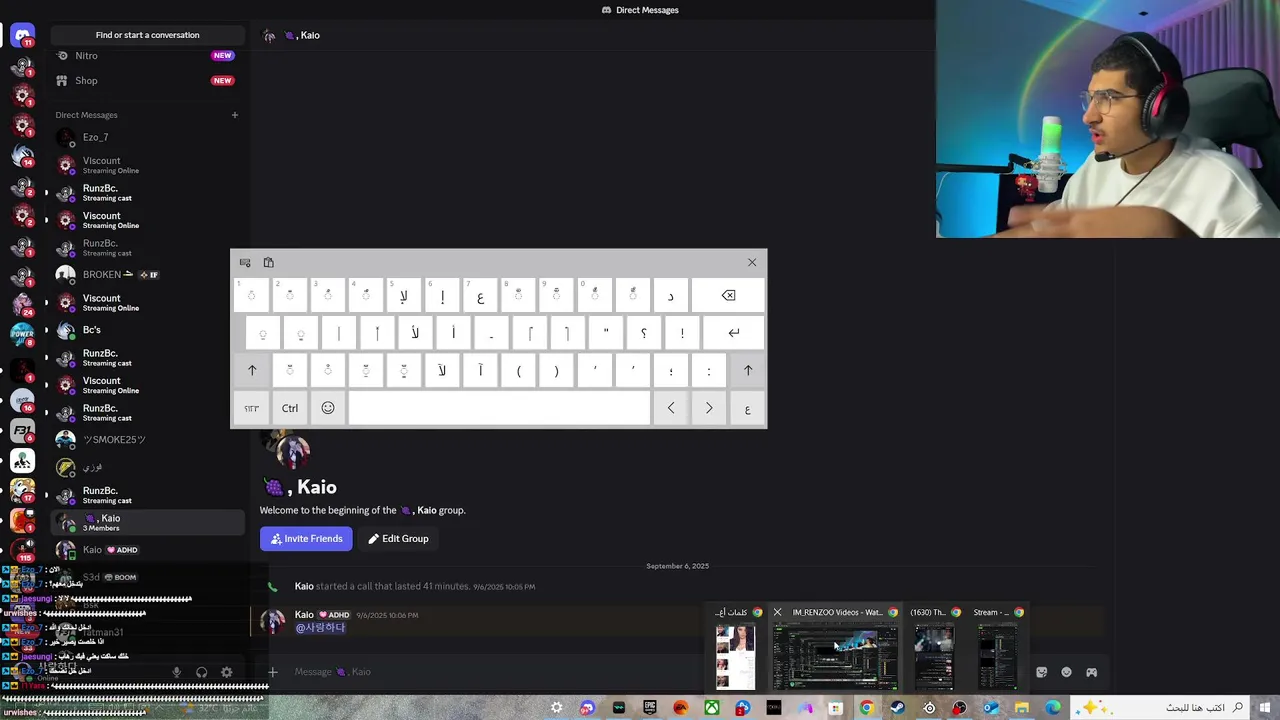Open File Explorer from taskbar
The width and height of the screenshot is (1280, 720).
point(1022,708)
